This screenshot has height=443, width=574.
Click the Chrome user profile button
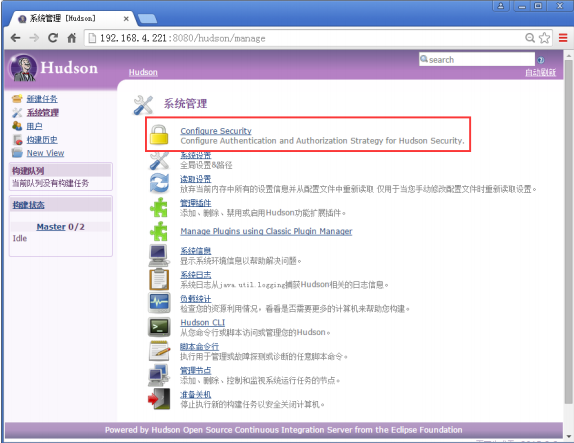(501, 6)
